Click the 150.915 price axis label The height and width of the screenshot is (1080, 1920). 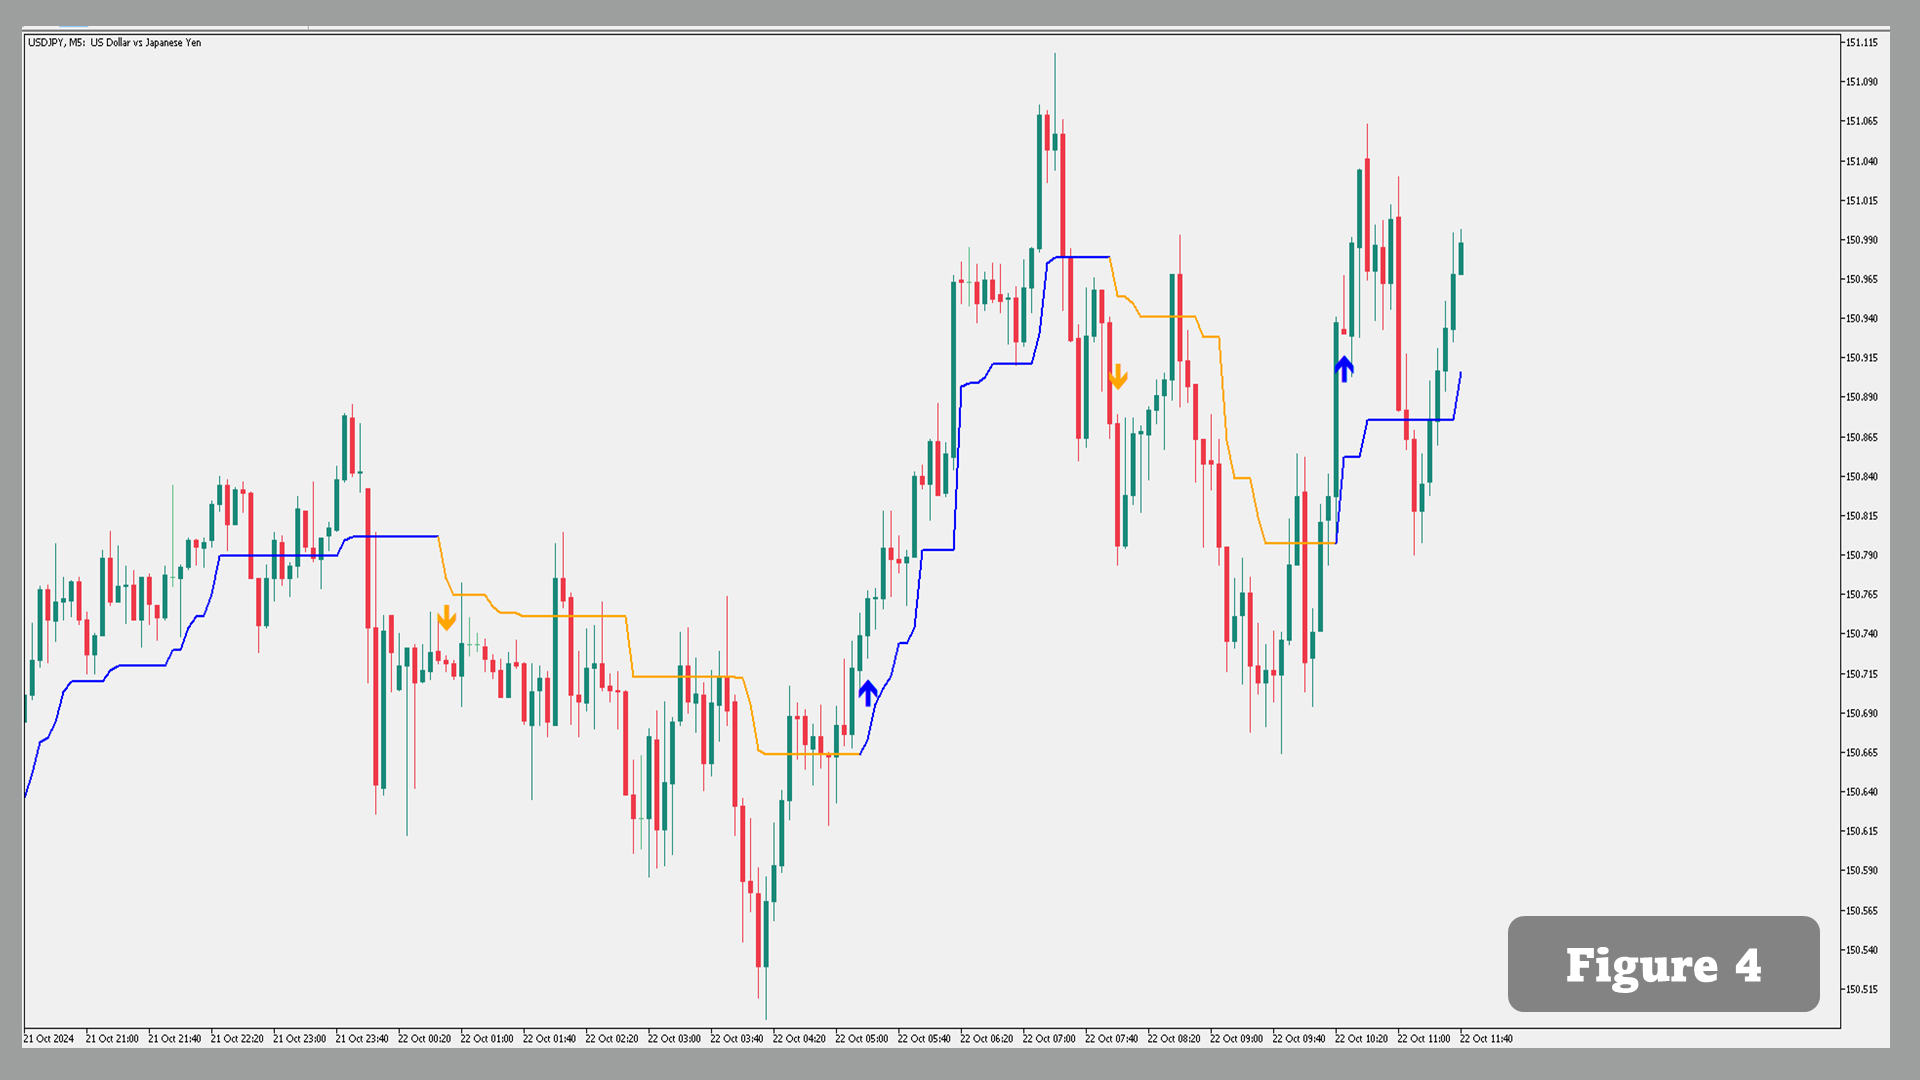[x=1861, y=358]
